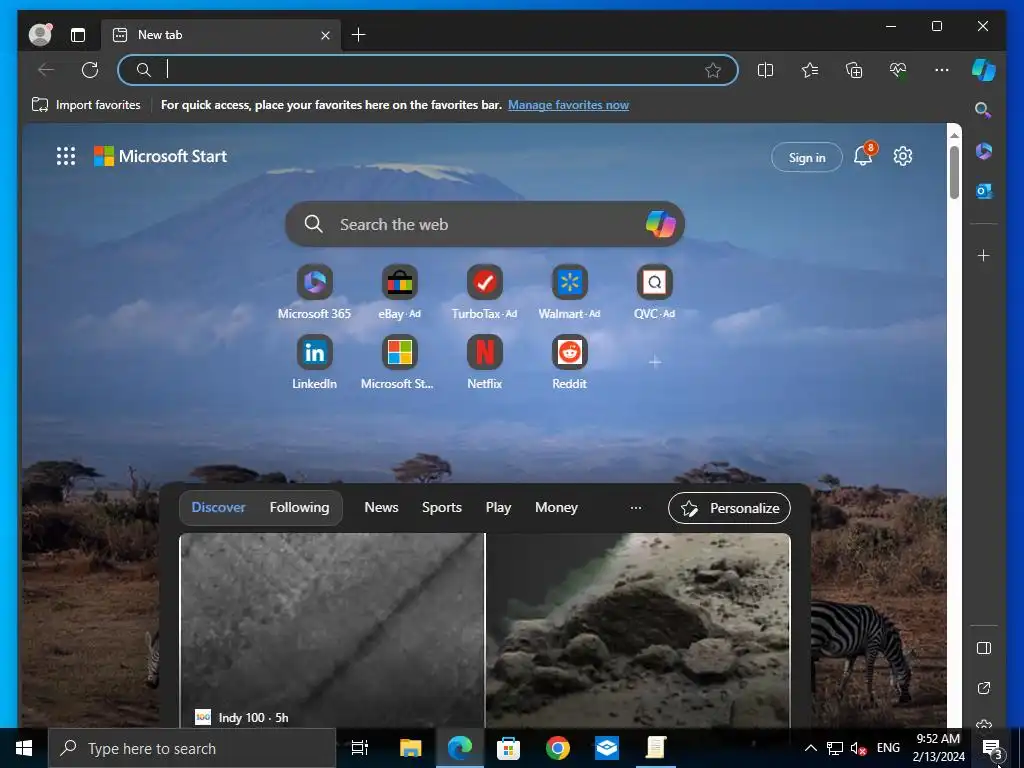Screen dimensions: 1024x768
Task: Add a new quick link tile
Action: pos(655,362)
